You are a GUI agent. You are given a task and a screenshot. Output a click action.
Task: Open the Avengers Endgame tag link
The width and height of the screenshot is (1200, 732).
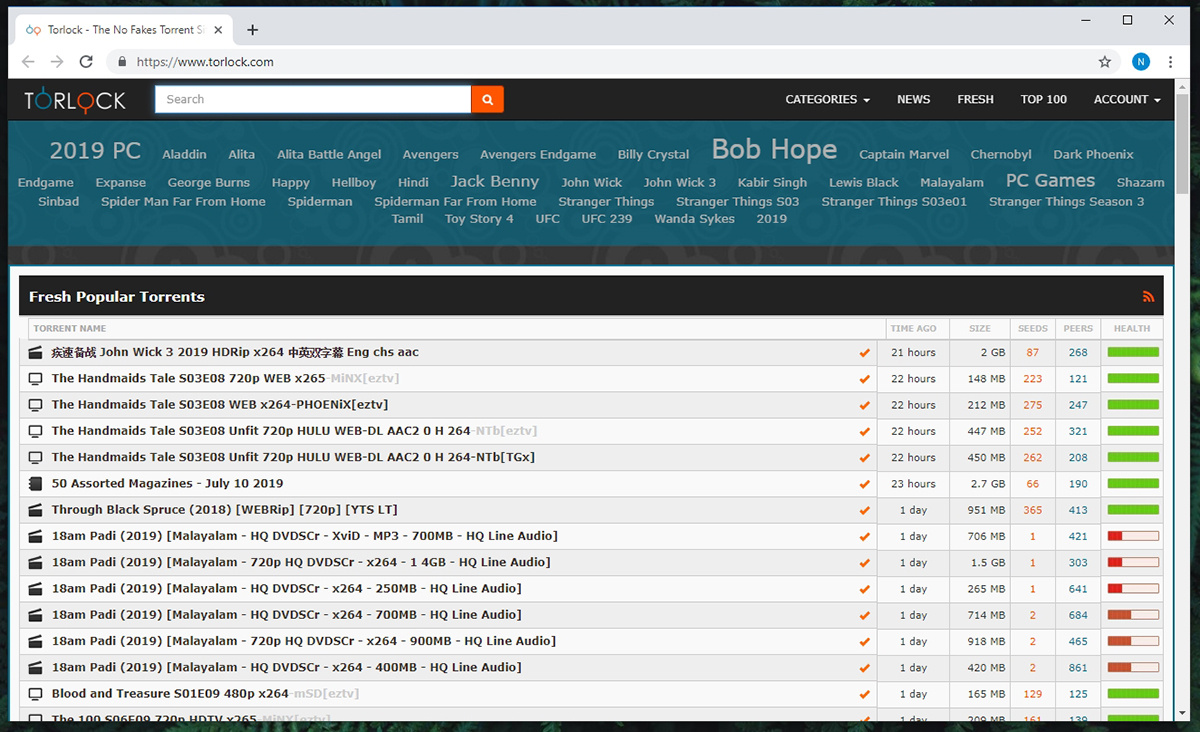(x=538, y=155)
